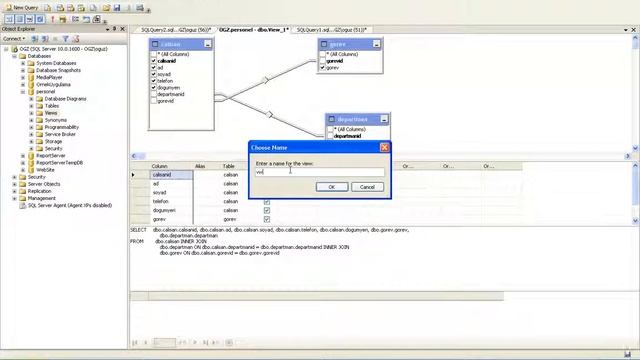Collapse the gorev table window
Viewport: 640px width, 360px height.
(x=377, y=44)
